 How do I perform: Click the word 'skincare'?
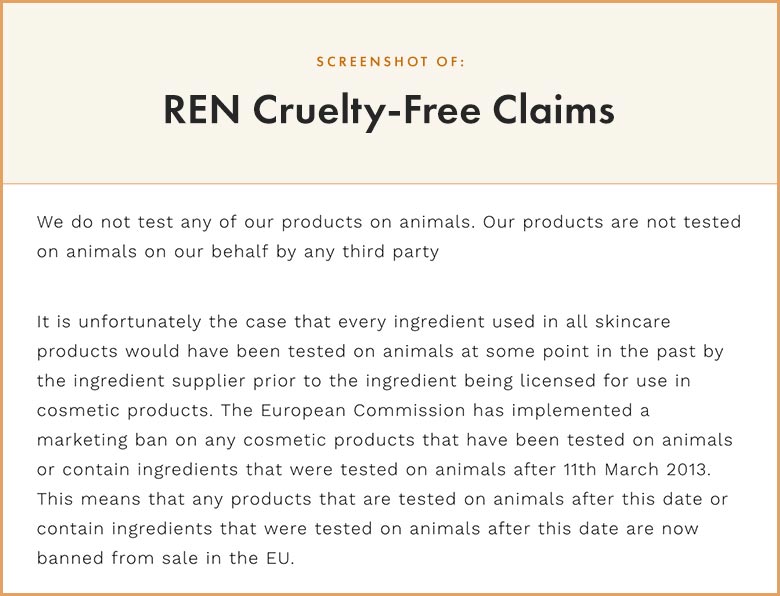[x=633, y=321]
